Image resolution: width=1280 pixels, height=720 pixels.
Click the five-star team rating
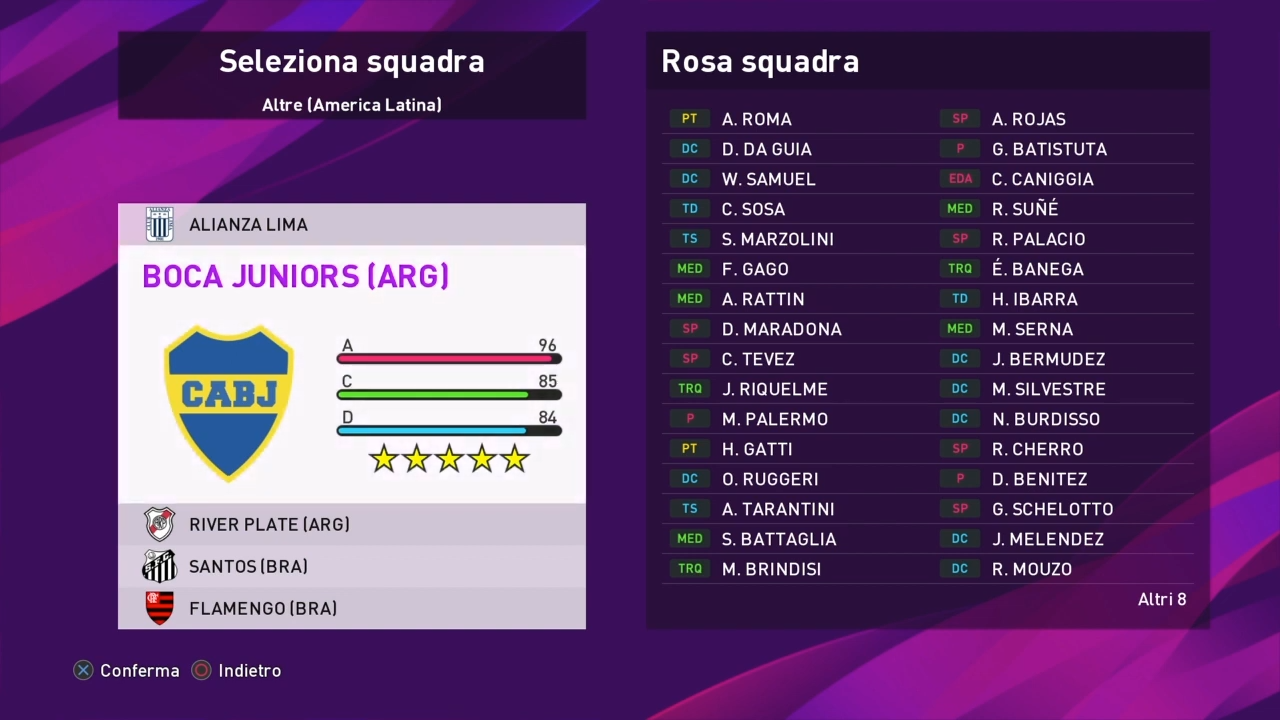pos(449,459)
